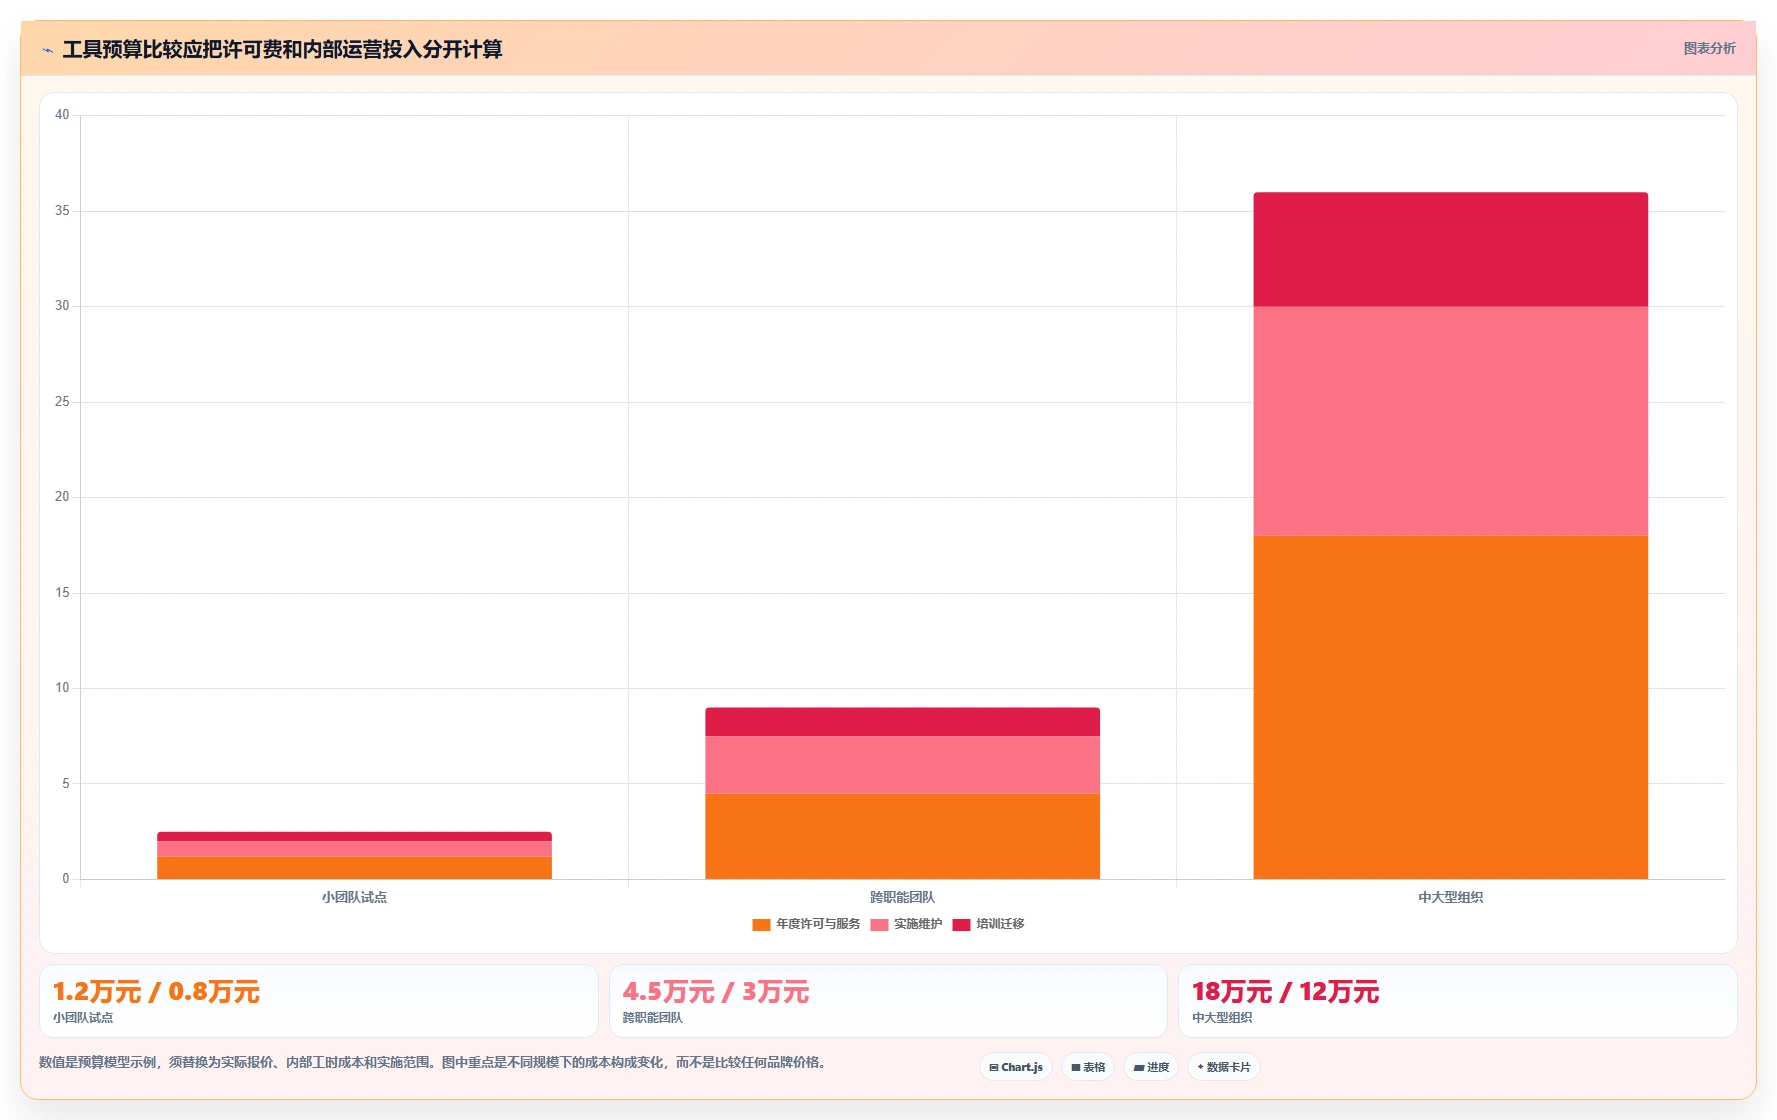Click the 实施维护 legend label

(x=918, y=924)
